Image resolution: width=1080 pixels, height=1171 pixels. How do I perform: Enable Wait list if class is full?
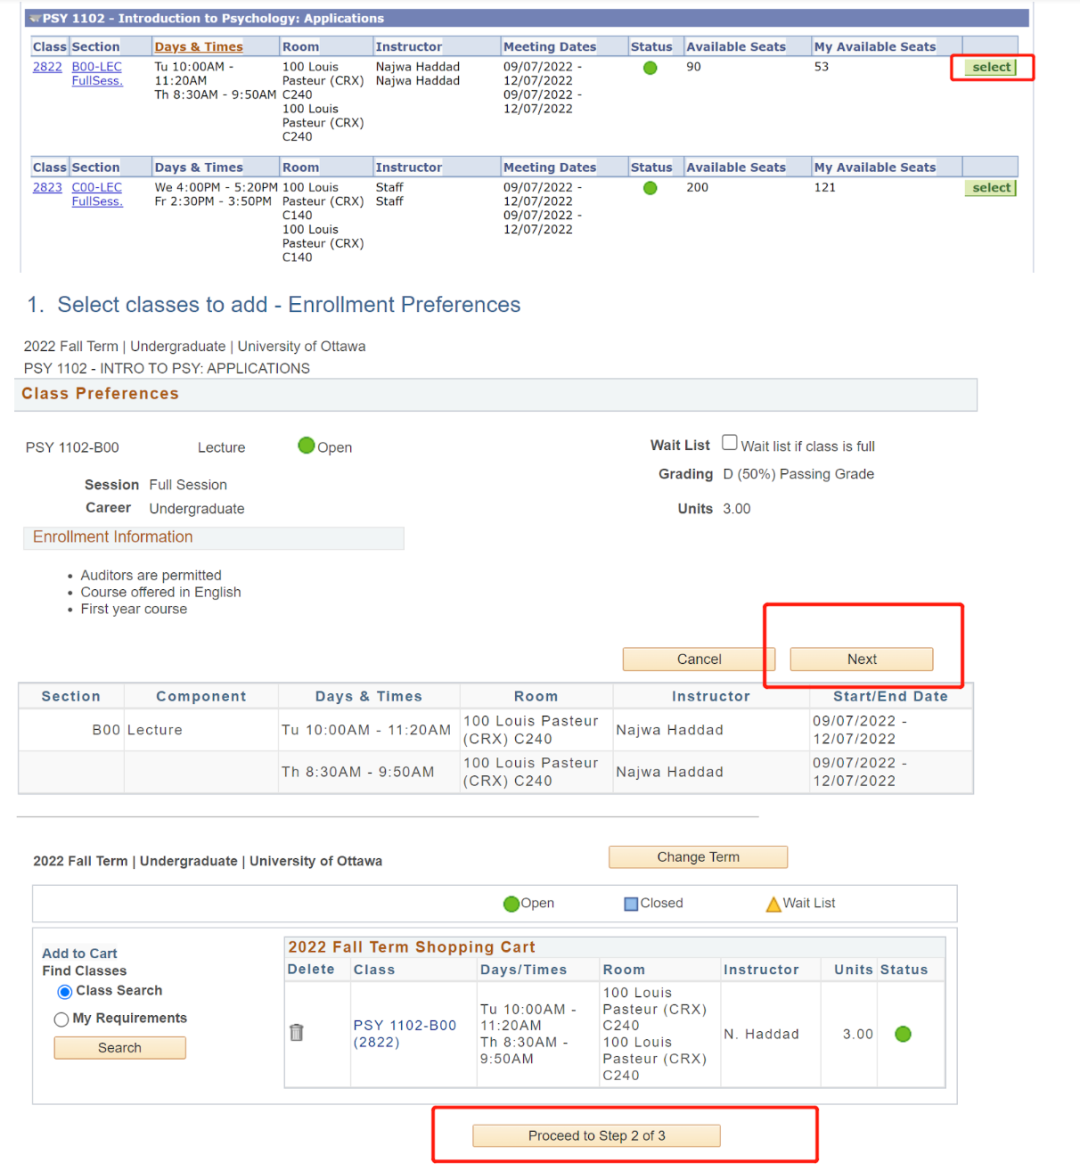pyautogui.click(x=730, y=443)
